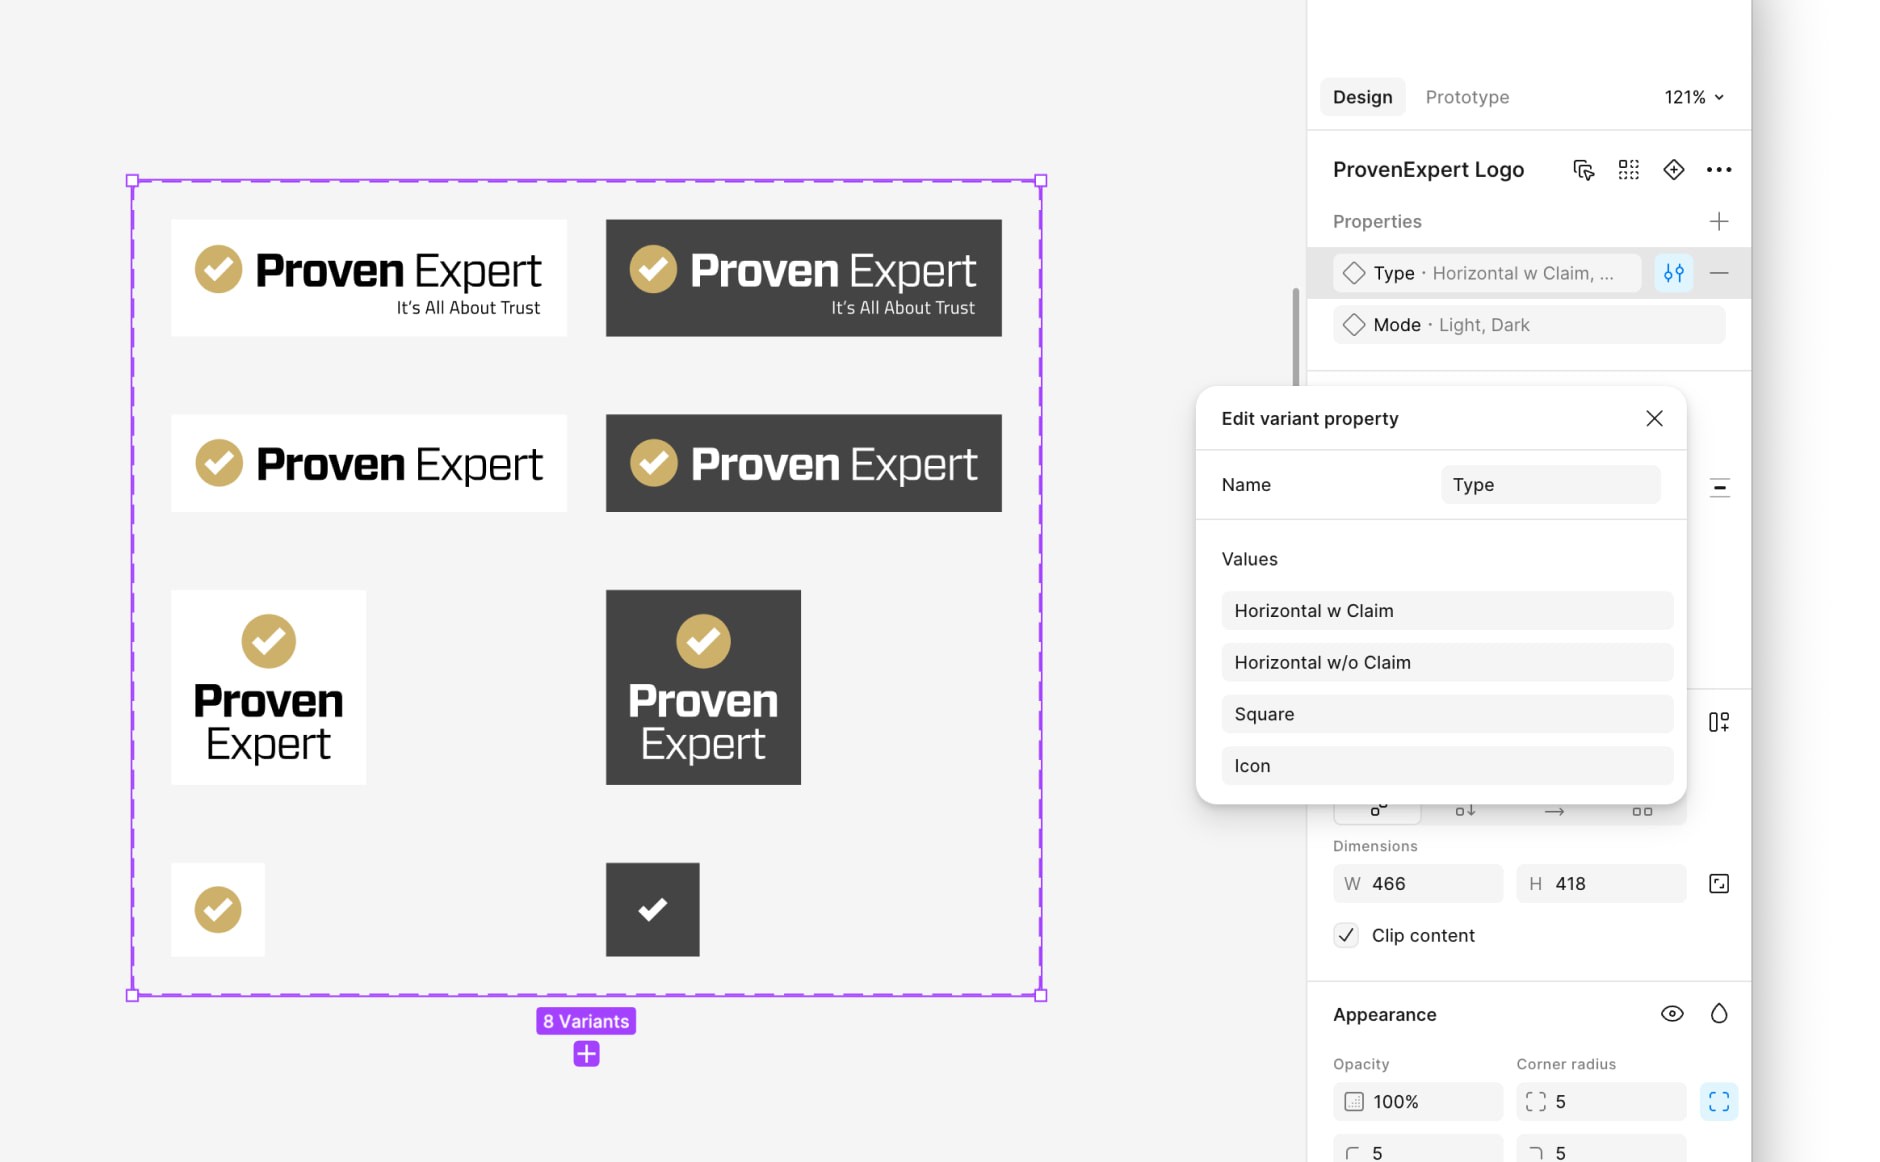Select the dark checkmark icon variant

(x=653, y=910)
